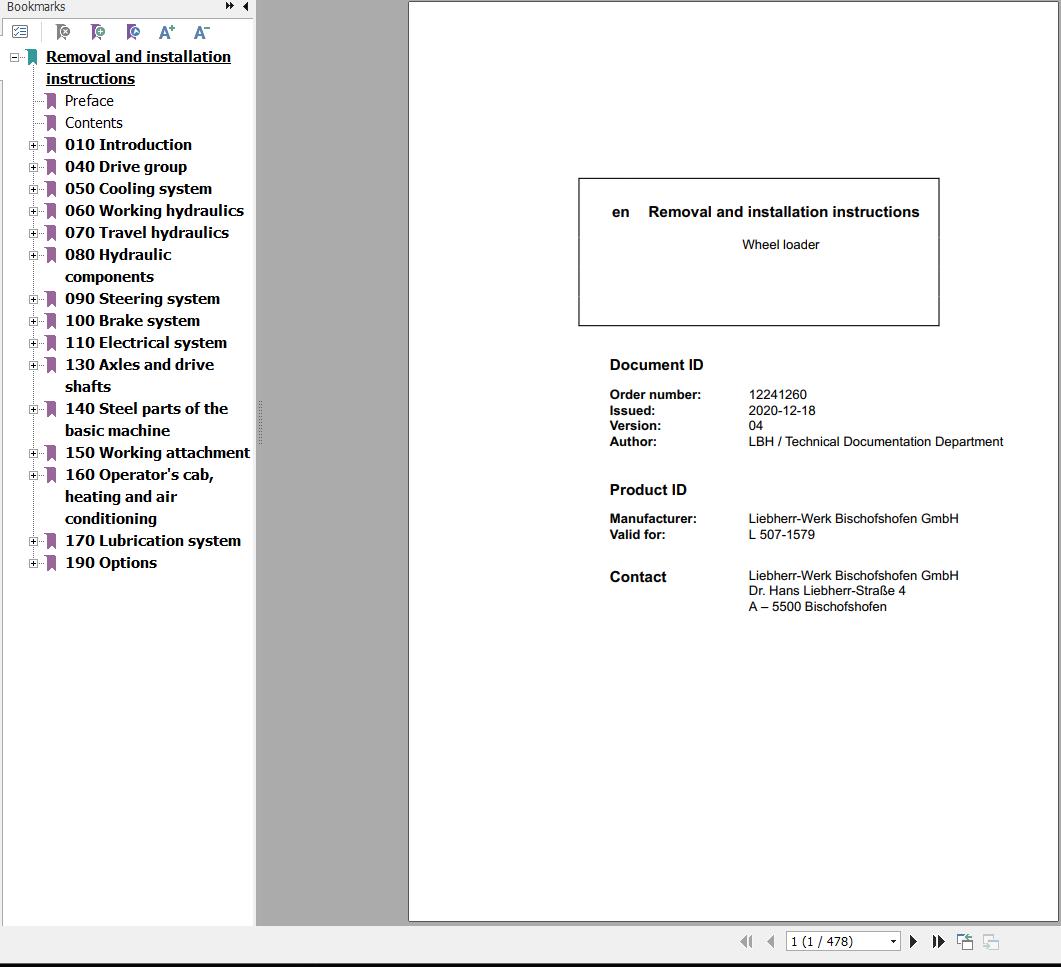The image size is (1061, 967).
Task: Expand the 050 Cooling system bookmark
Action: [33, 189]
